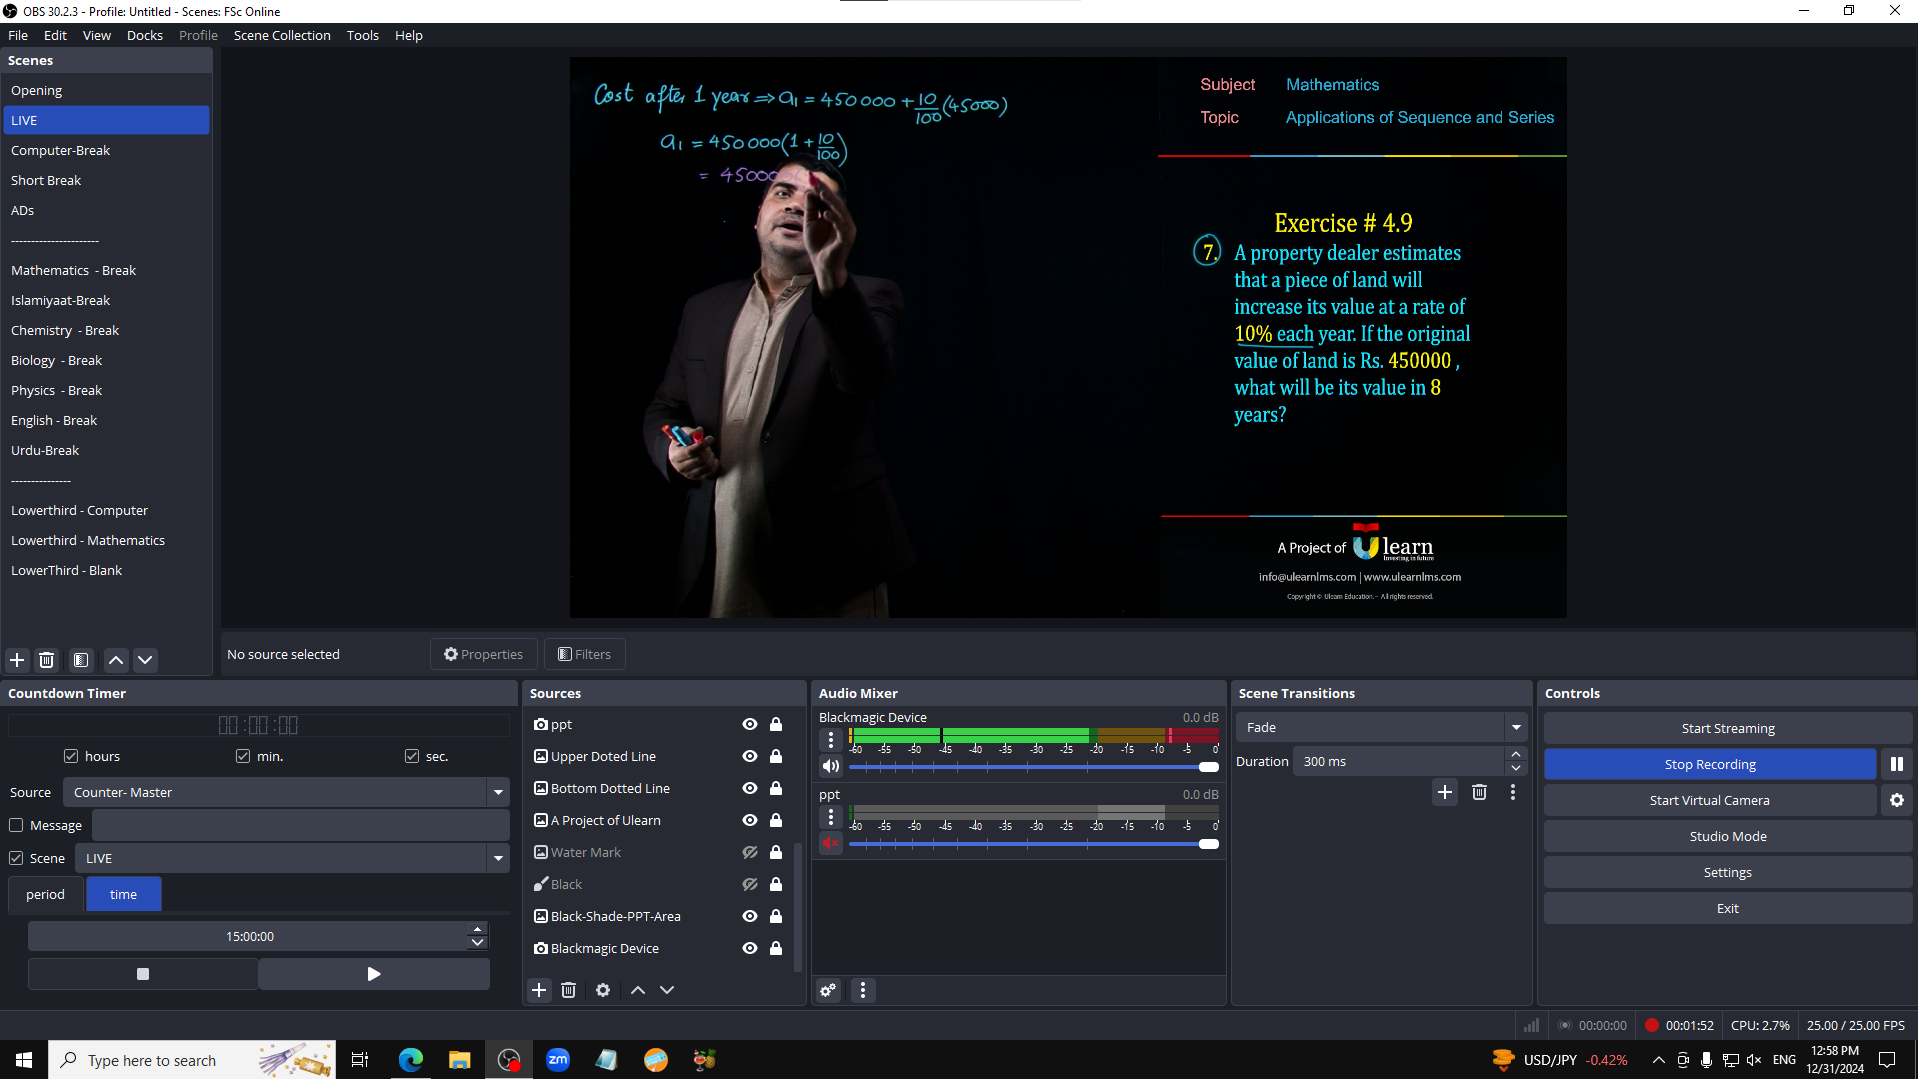Hide Black-Shade-PPT-Area source
This screenshot has width=1918, height=1079.
pos(750,916)
